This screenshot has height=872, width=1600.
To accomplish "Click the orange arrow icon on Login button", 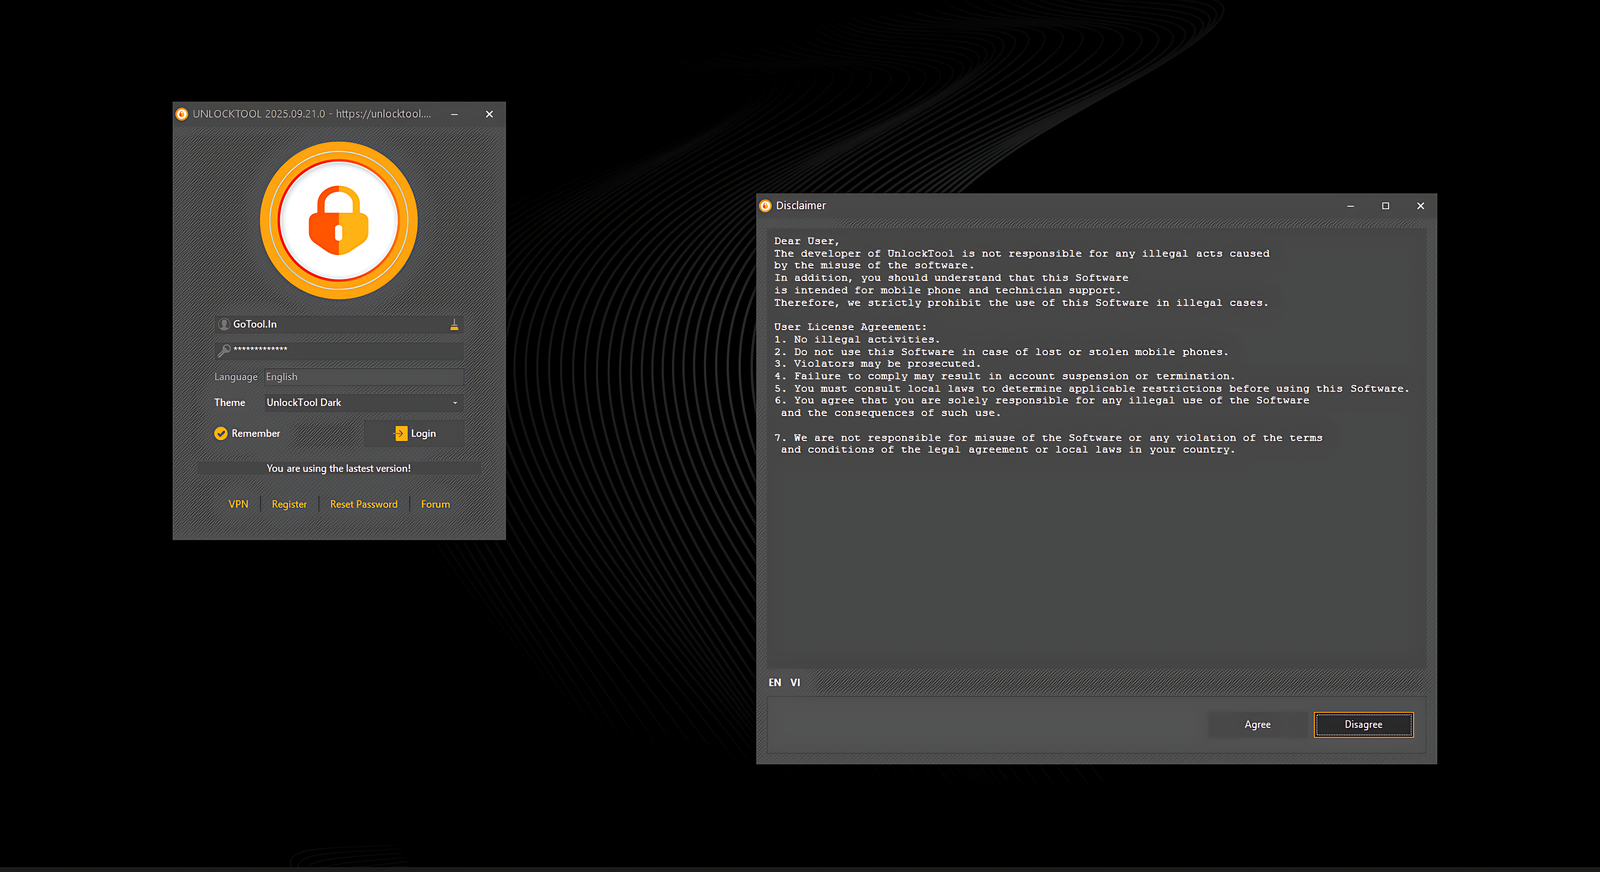I will point(401,434).
